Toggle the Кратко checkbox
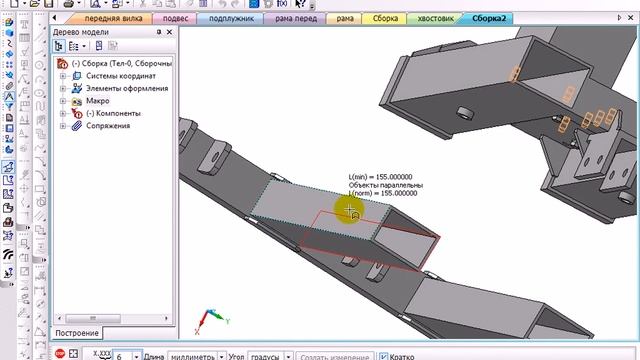 click(x=383, y=357)
